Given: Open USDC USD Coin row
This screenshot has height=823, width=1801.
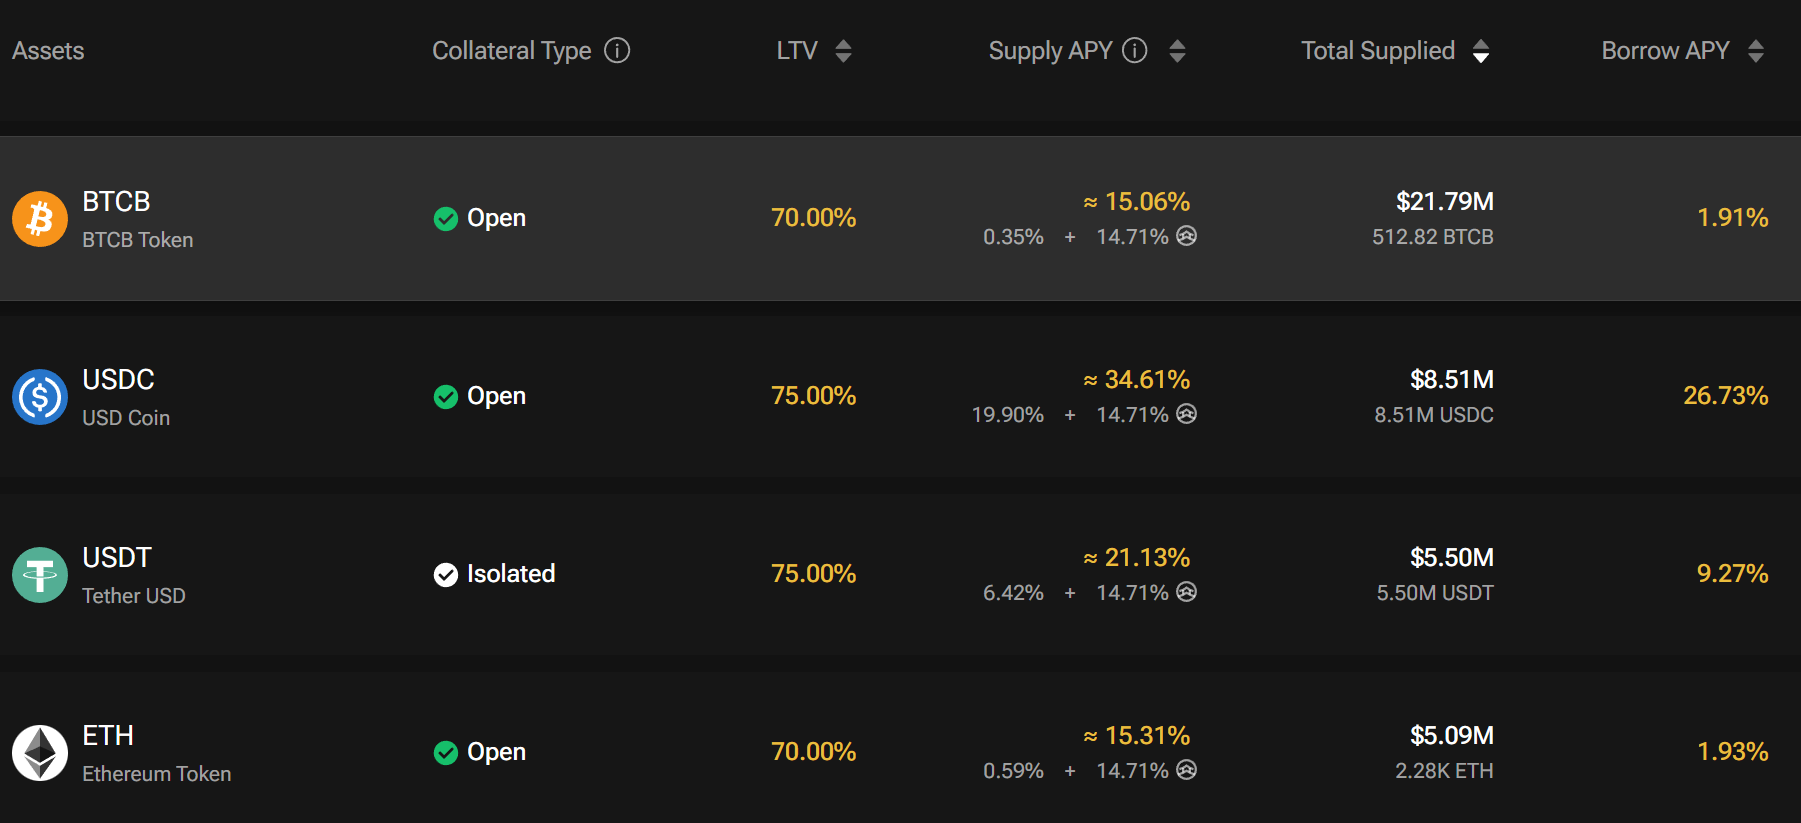Looking at the screenshot, I should pyautogui.click(x=900, y=396).
